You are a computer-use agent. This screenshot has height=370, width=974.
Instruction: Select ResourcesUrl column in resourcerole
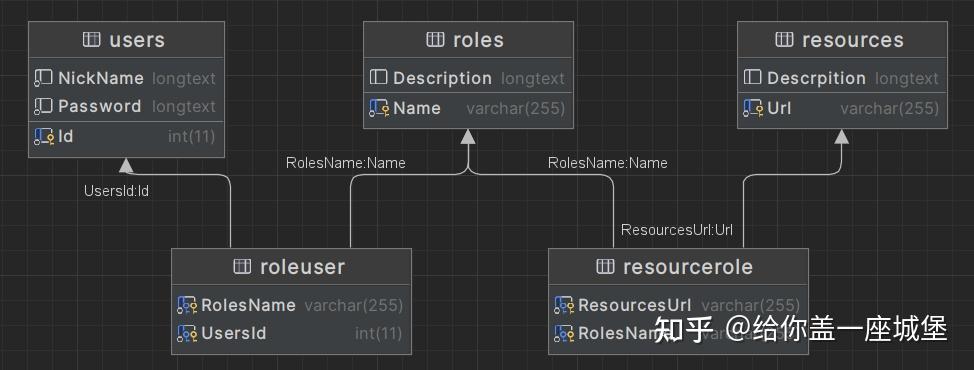click(678, 305)
